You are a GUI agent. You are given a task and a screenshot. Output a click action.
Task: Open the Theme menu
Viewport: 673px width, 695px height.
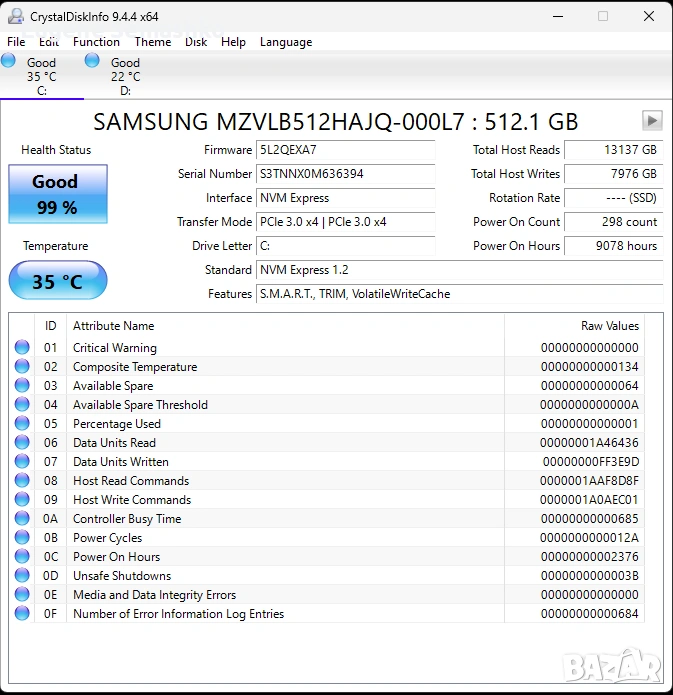point(153,42)
